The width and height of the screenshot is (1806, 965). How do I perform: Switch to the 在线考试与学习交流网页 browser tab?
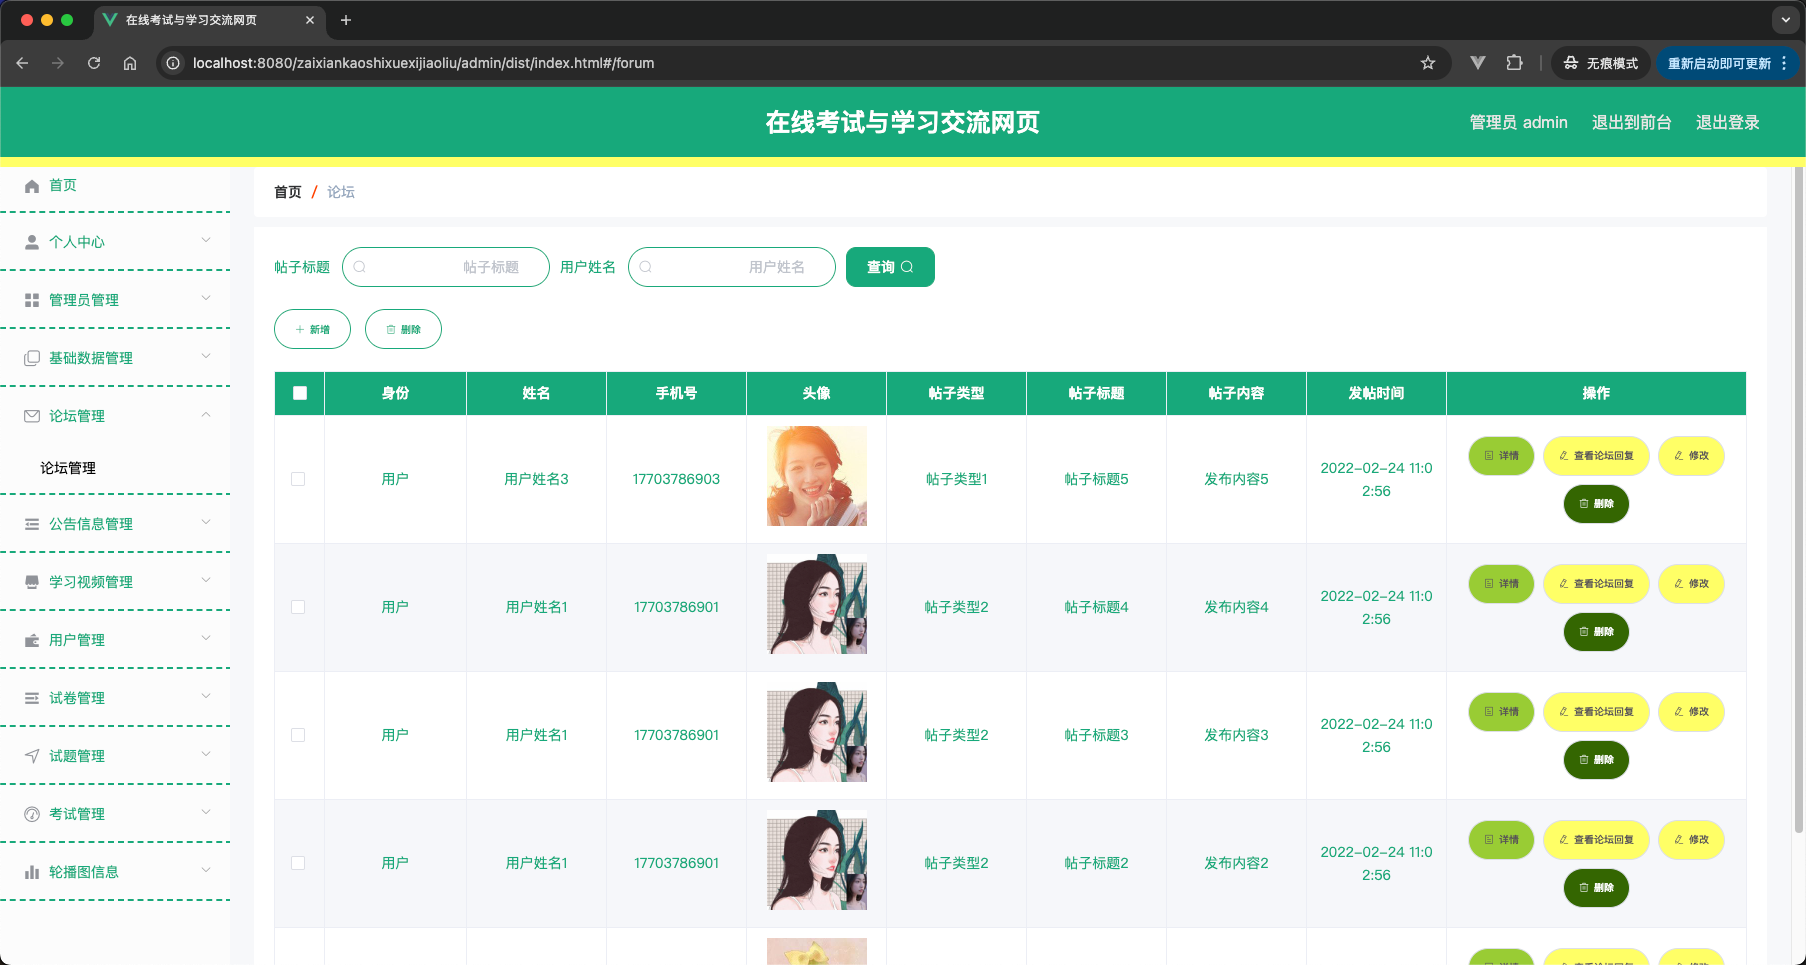pyautogui.click(x=209, y=20)
